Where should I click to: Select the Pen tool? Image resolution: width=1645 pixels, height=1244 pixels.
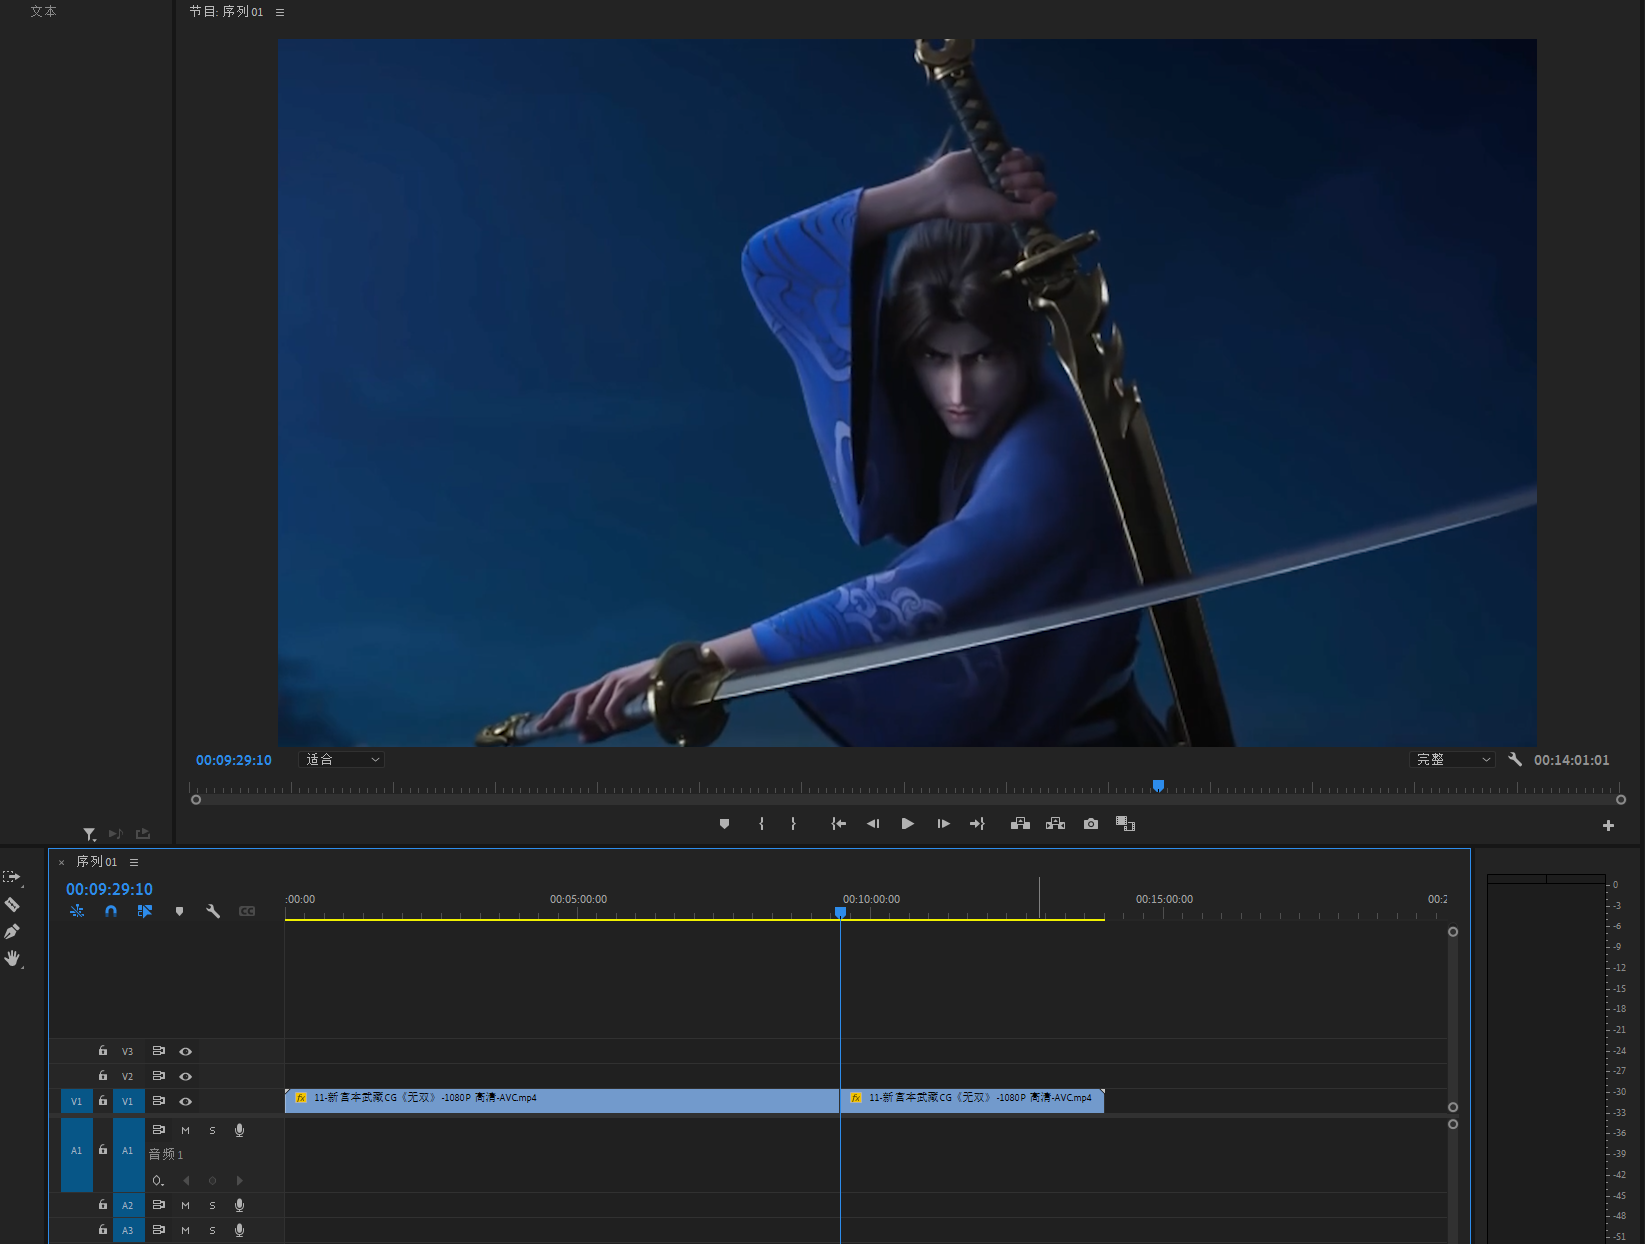(12, 931)
